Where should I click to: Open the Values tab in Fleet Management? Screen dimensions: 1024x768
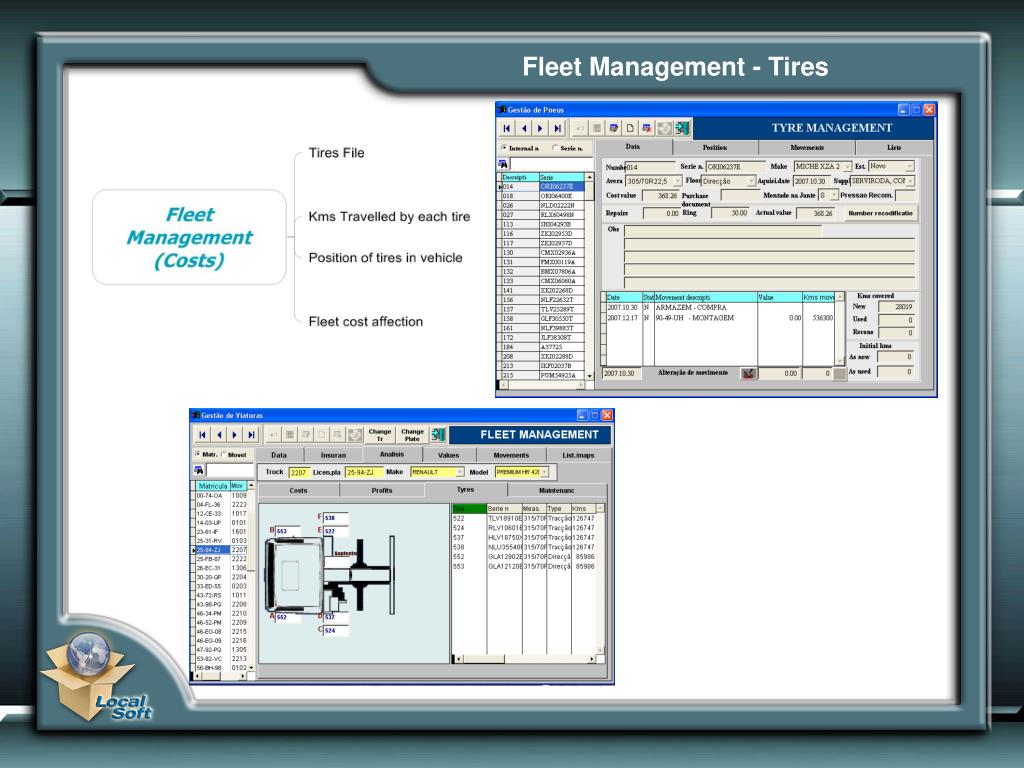(449, 455)
